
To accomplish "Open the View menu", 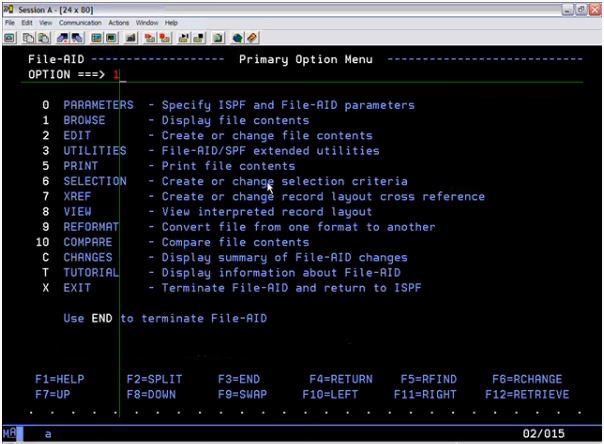I will 45,23.
